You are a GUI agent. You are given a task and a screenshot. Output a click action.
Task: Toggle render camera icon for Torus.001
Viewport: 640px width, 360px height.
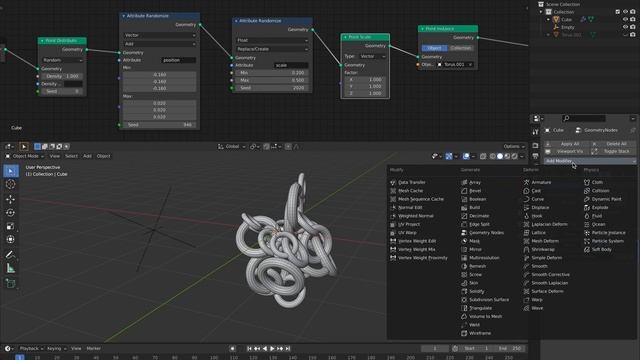point(633,35)
